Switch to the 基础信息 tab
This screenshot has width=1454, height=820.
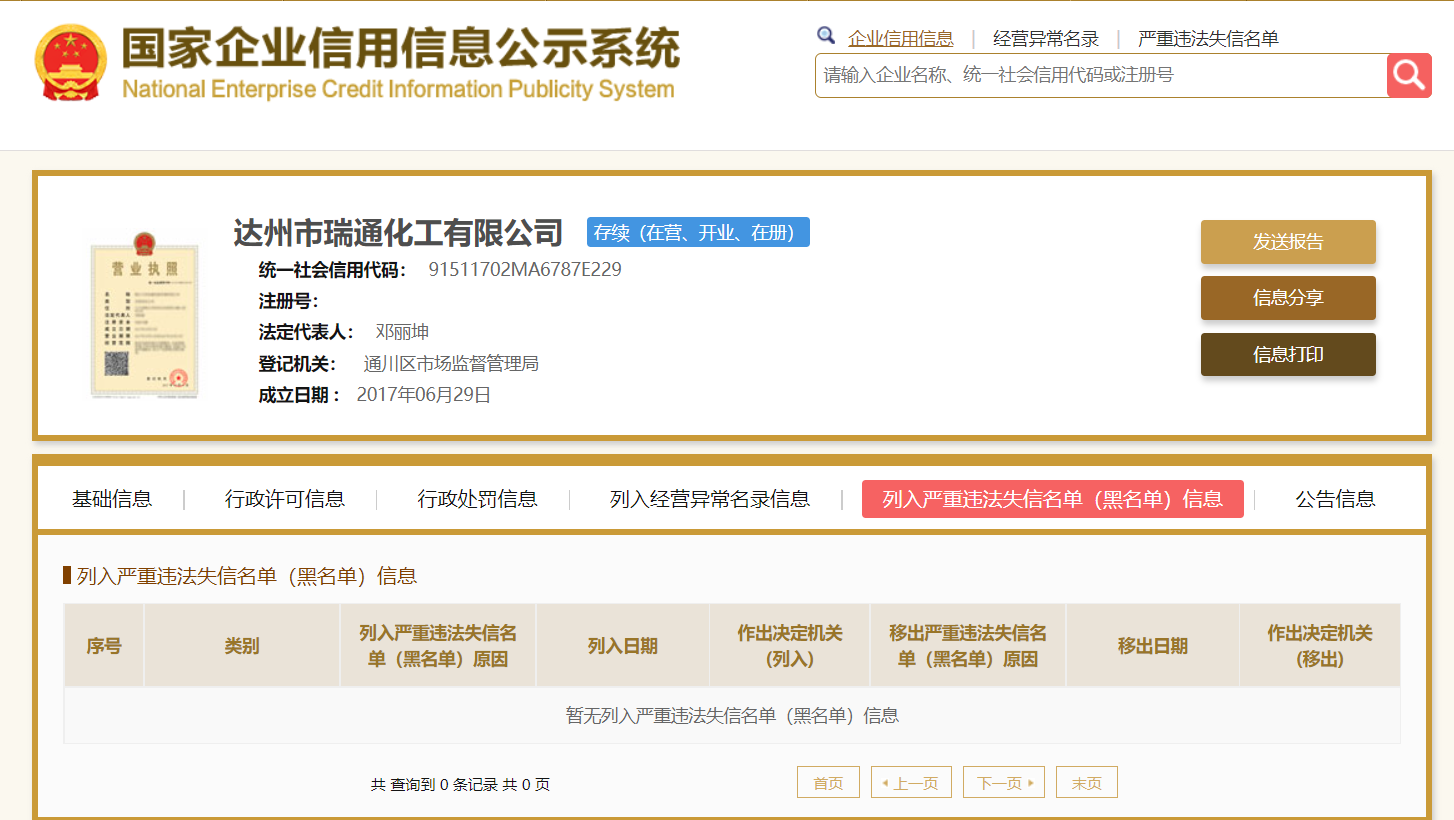(112, 499)
